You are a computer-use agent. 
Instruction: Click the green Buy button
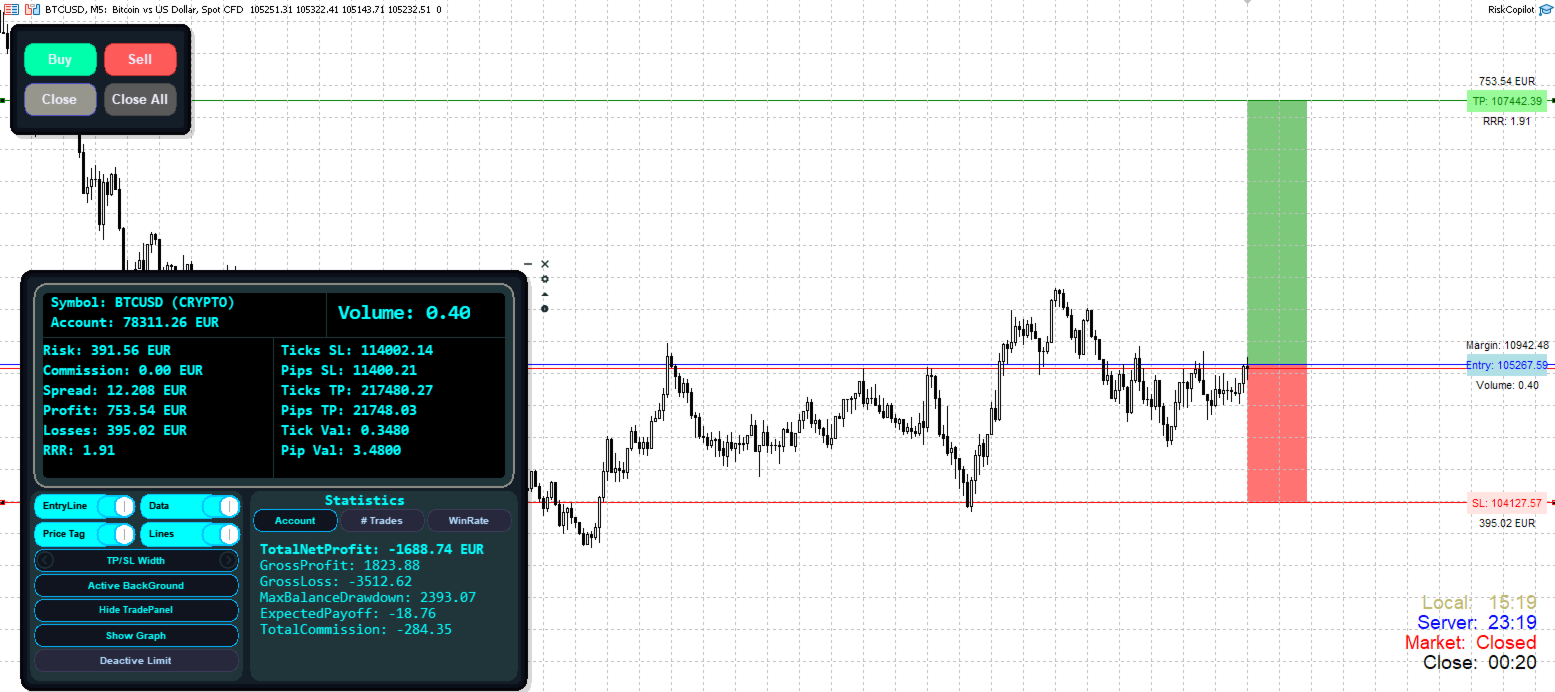(60, 59)
